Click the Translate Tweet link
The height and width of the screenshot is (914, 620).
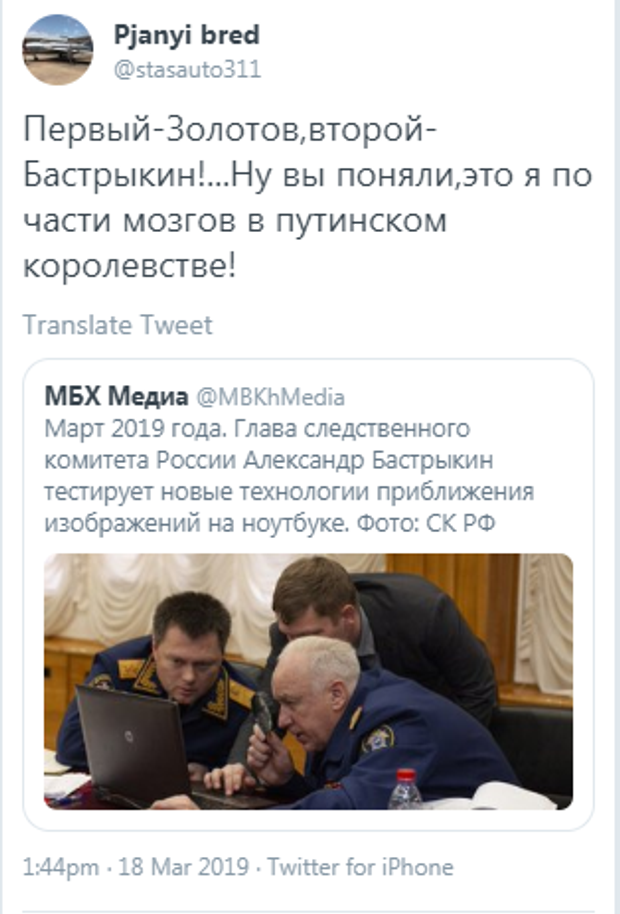click(118, 325)
